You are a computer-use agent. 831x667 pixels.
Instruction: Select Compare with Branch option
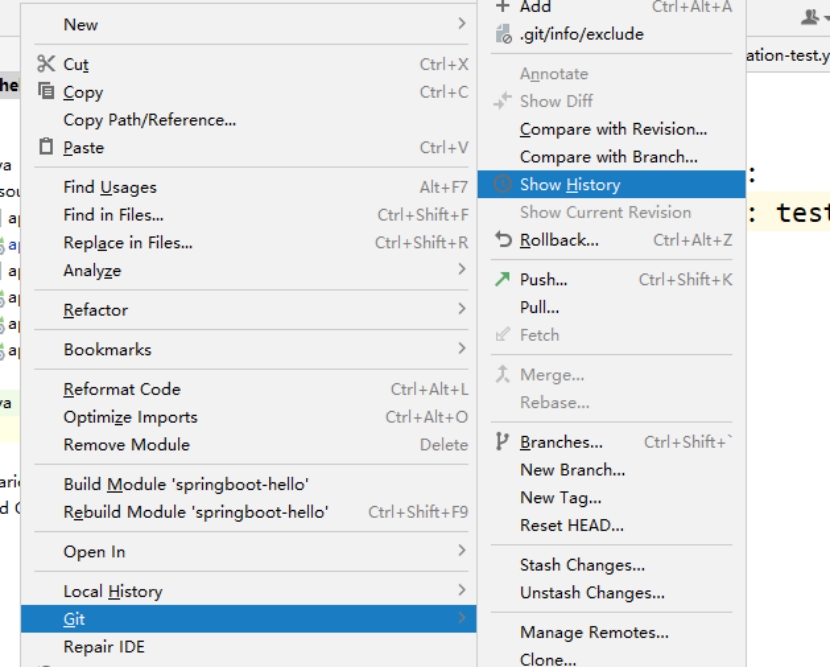pyautogui.click(x=608, y=157)
